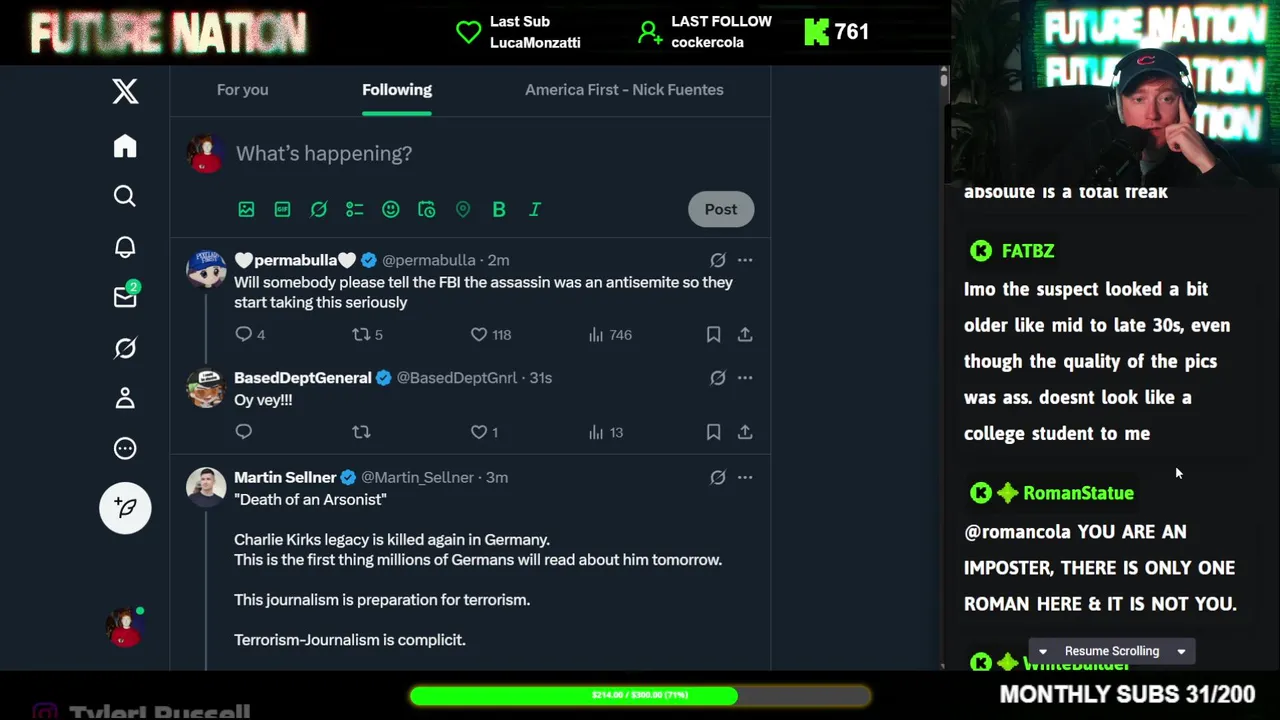Schedule post icon in composer
Viewport: 1280px width, 720px height.
pos(426,209)
